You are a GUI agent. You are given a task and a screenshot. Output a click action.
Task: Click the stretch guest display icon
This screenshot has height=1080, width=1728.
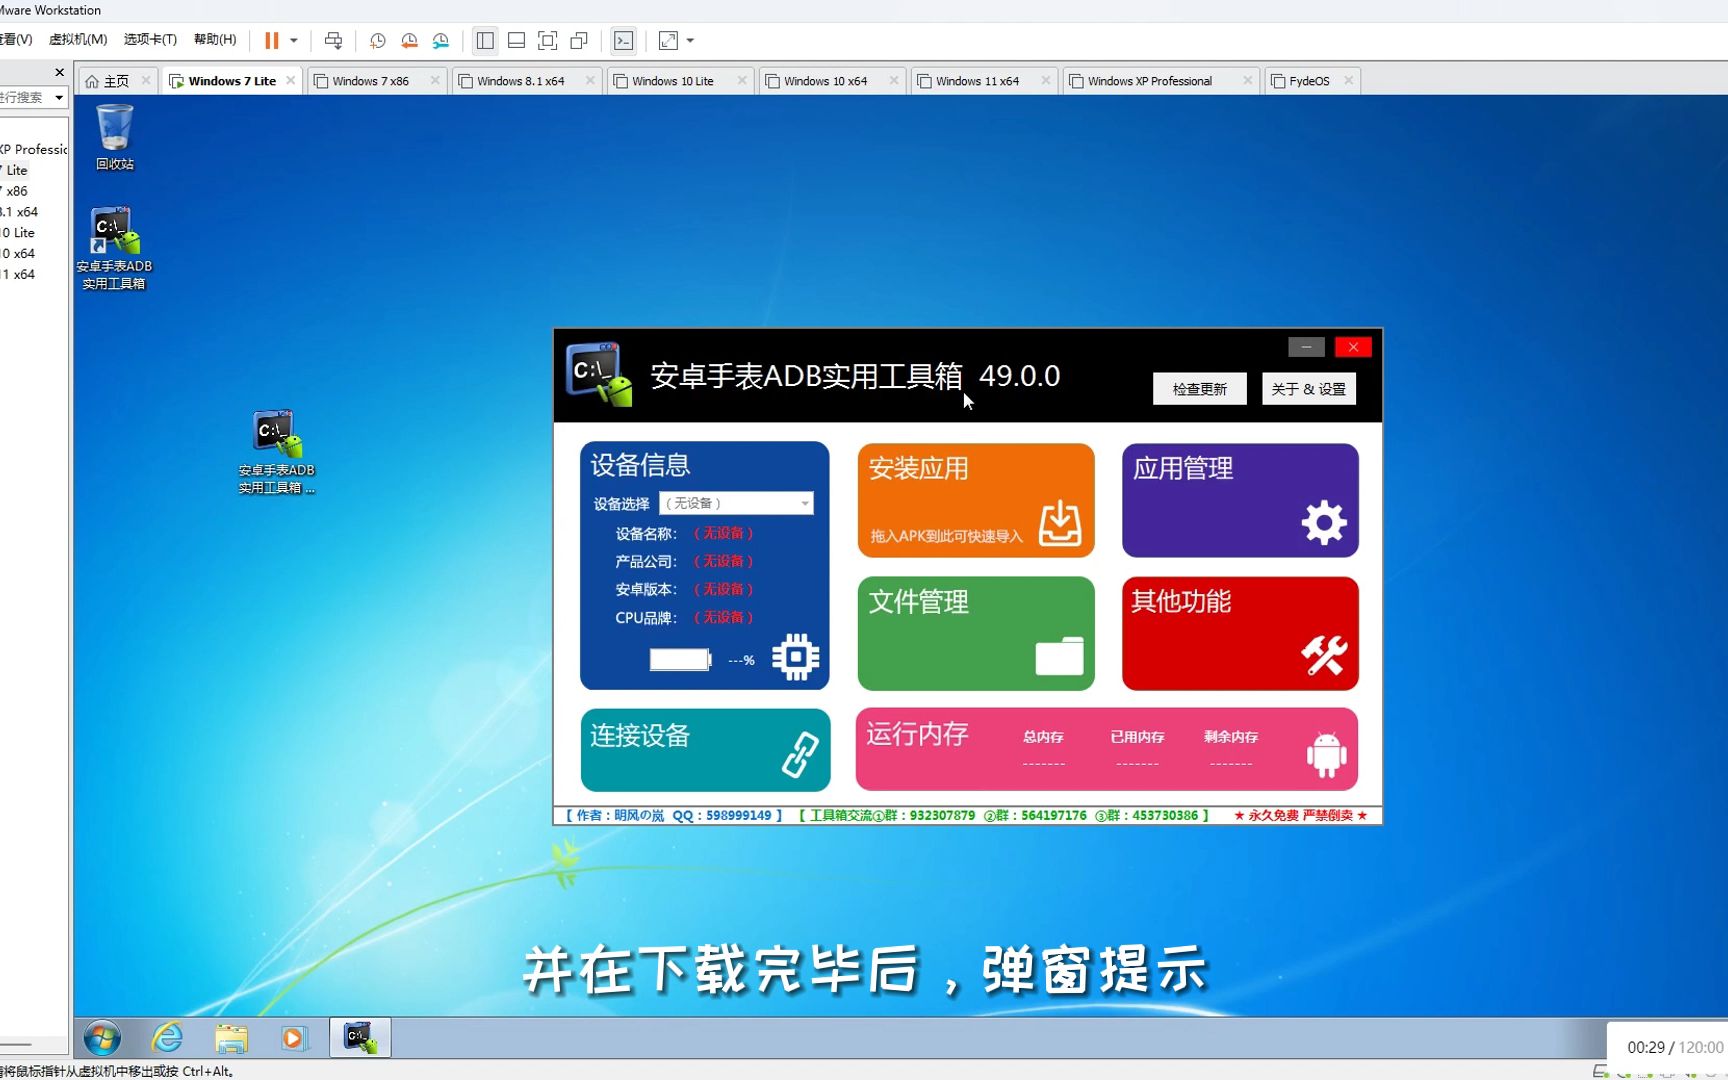668,41
